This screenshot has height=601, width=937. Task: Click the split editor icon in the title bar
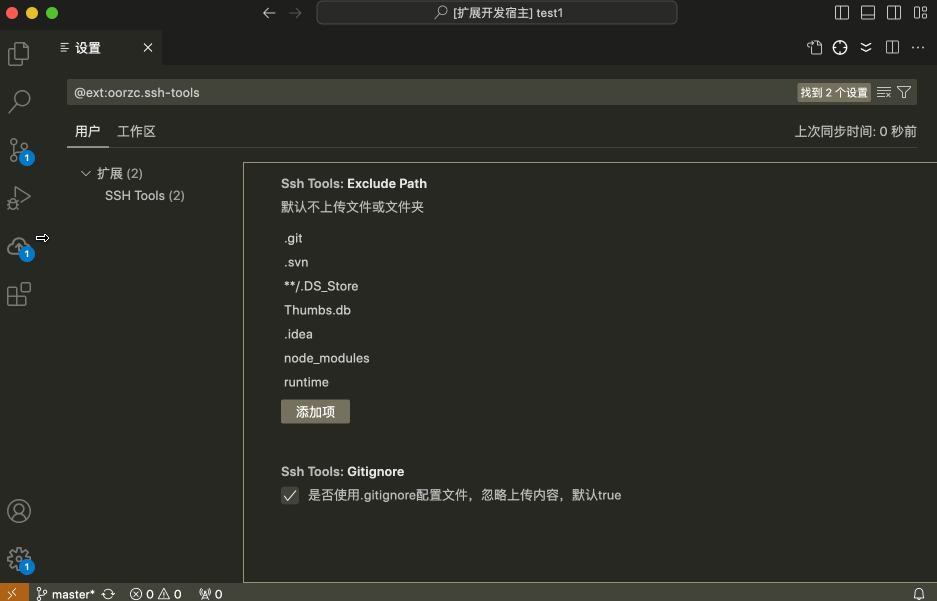[891, 47]
